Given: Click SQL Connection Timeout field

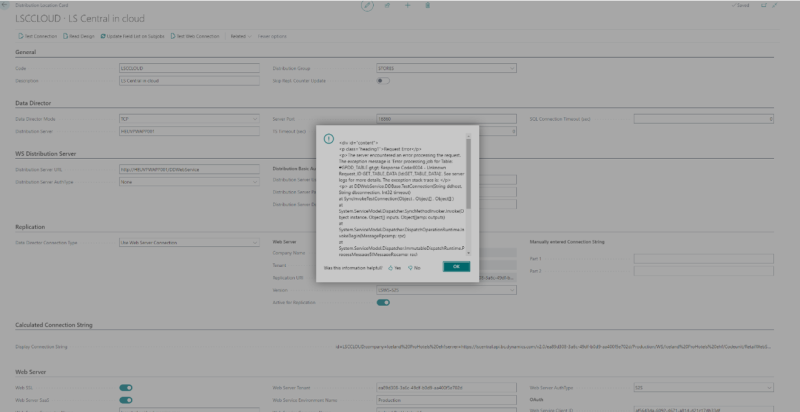Looking at the screenshot, I should click(x=704, y=119).
